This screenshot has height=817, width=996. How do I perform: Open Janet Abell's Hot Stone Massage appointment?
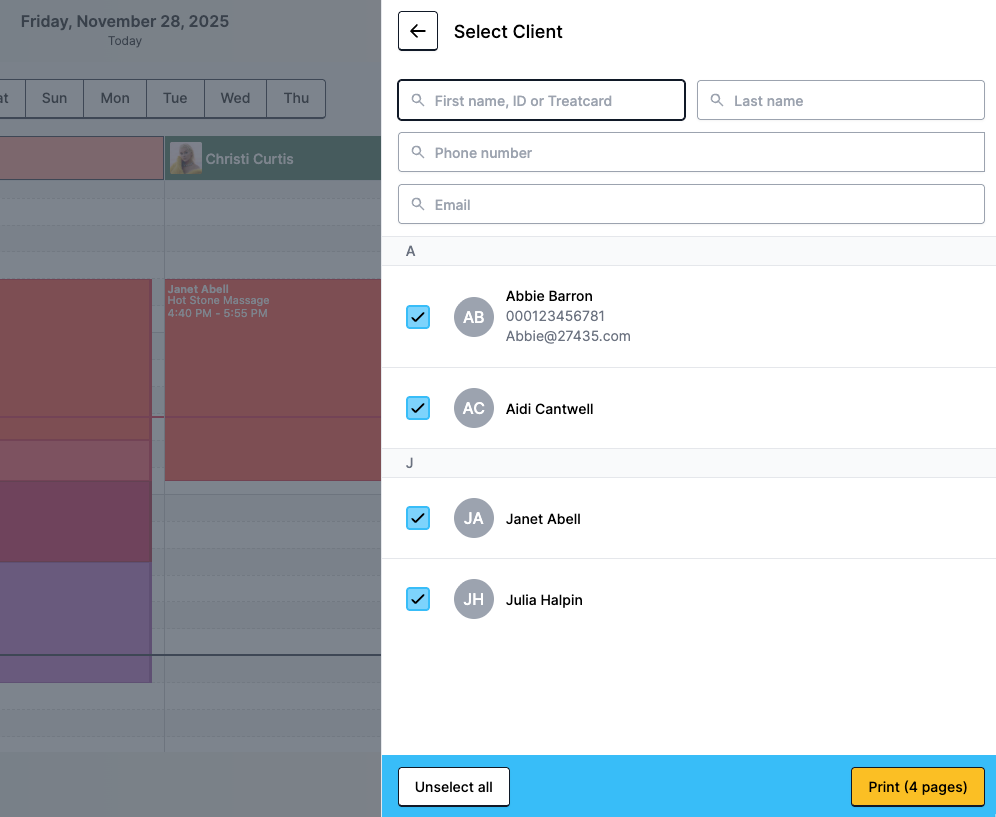pos(272,380)
